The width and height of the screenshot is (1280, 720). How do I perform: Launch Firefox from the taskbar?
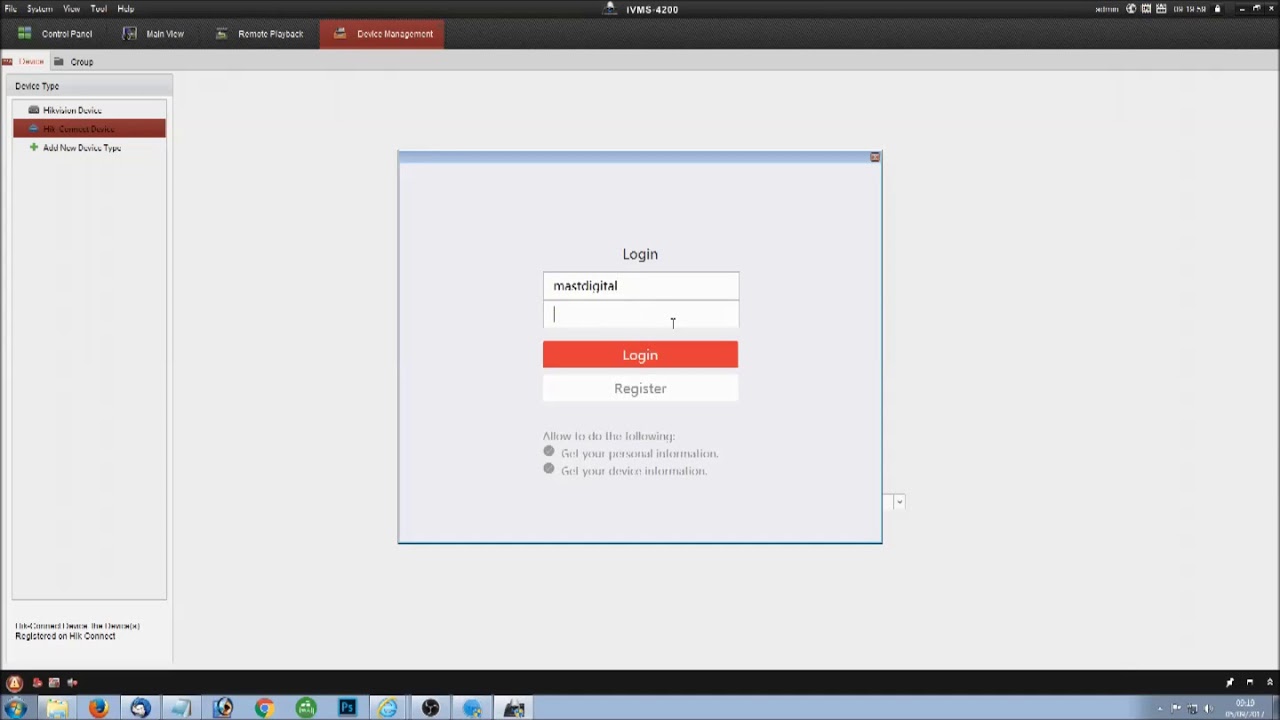pos(98,708)
